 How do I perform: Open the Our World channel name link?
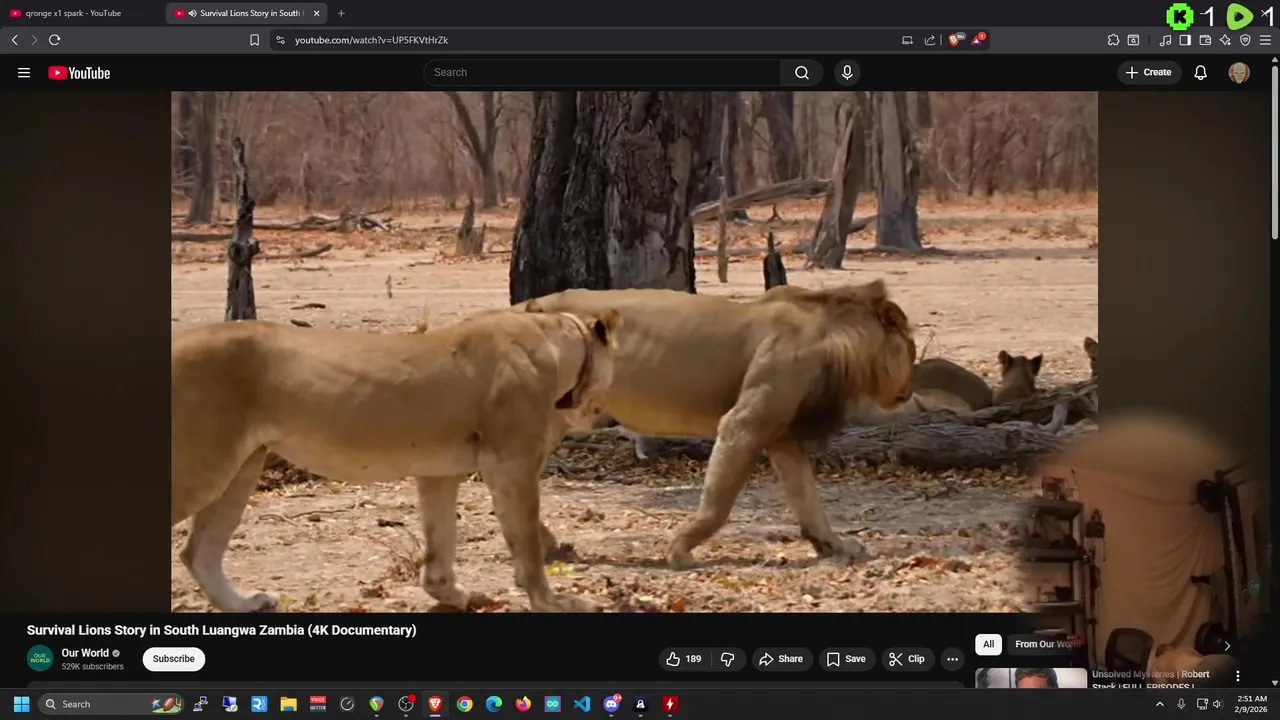[x=85, y=653]
